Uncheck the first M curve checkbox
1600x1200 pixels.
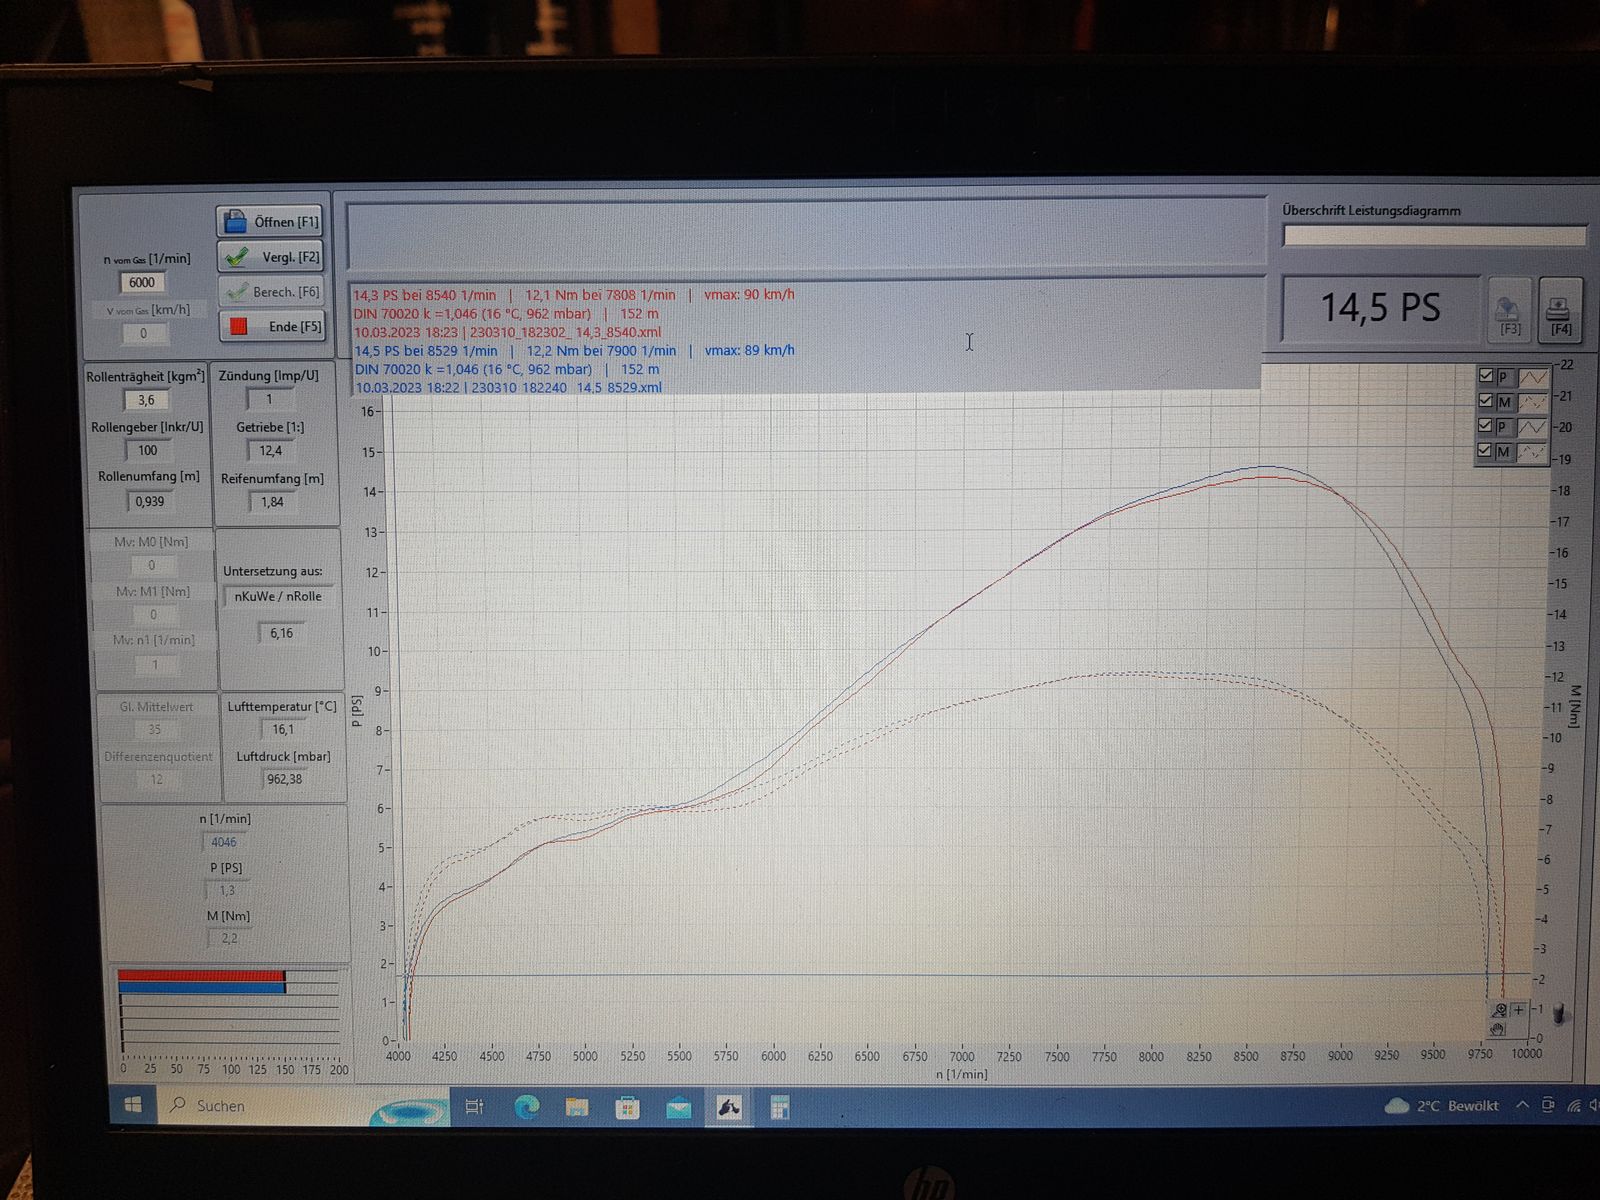pos(1486,401)
